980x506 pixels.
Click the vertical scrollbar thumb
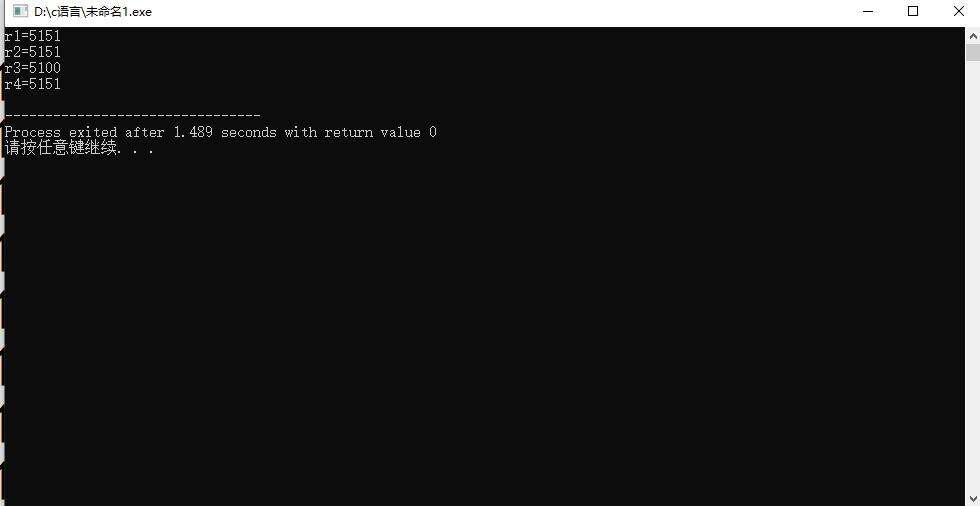click(972, 52)
